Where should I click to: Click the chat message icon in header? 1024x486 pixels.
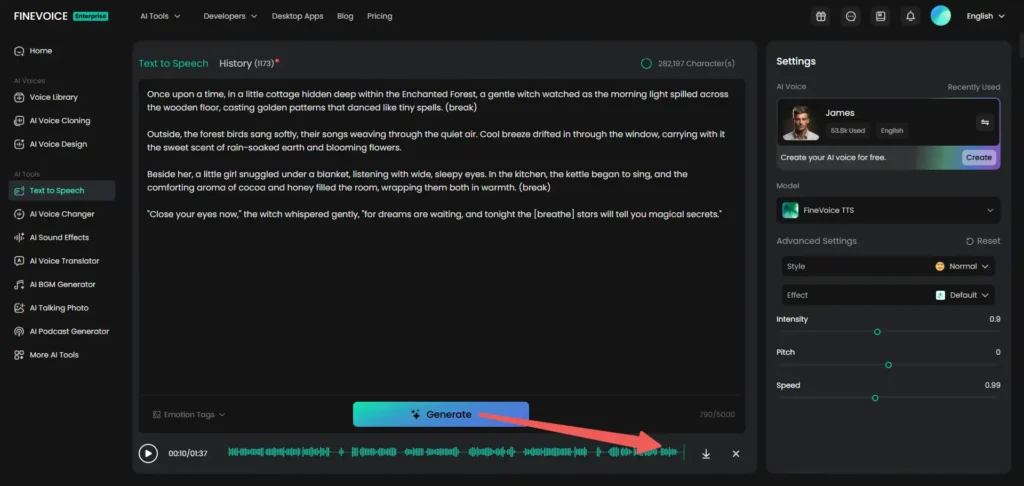click(x=851, y=16)
